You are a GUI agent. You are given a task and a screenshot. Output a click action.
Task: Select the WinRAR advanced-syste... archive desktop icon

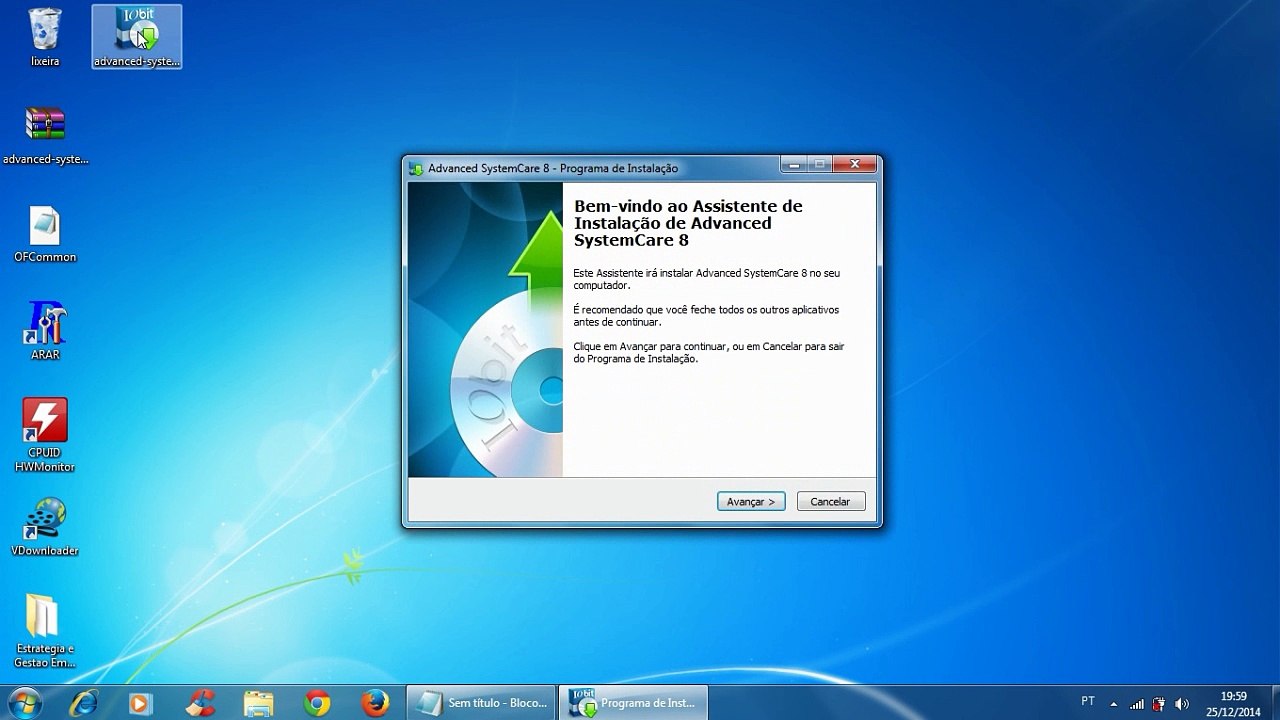pyautogui.click(x=45, y=134)
